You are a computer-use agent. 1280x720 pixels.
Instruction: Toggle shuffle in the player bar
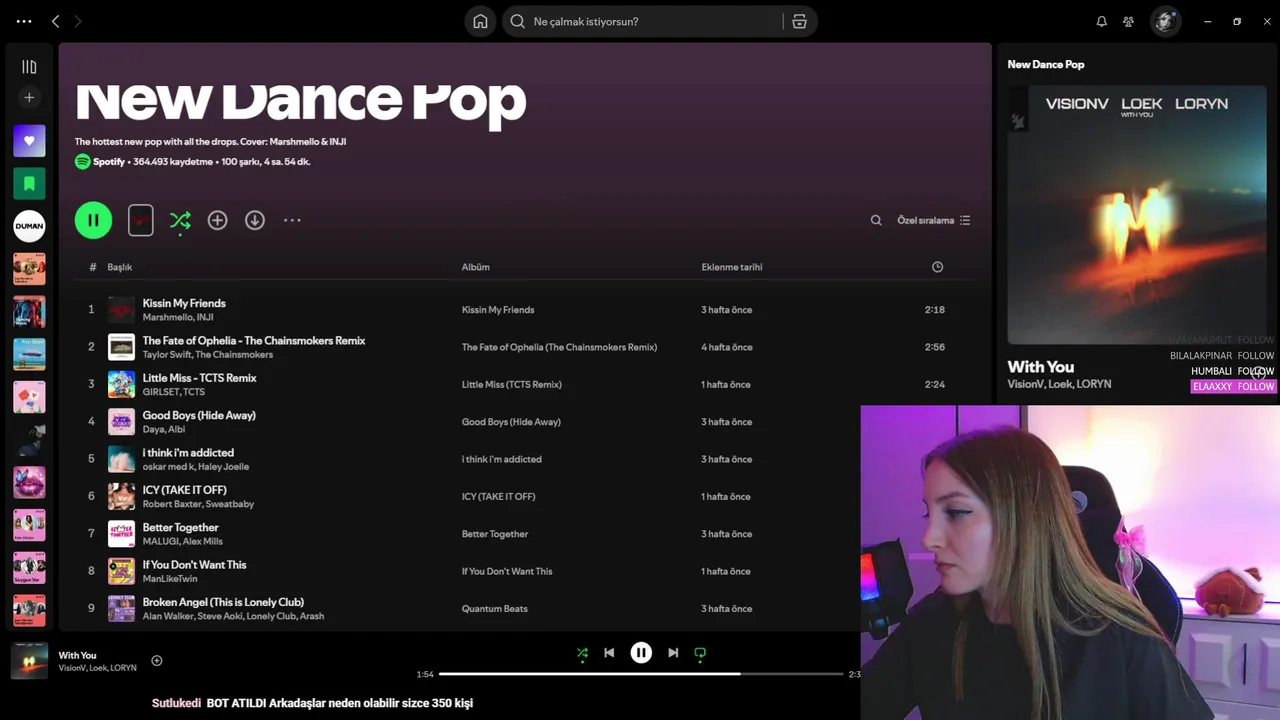[582, 653]
